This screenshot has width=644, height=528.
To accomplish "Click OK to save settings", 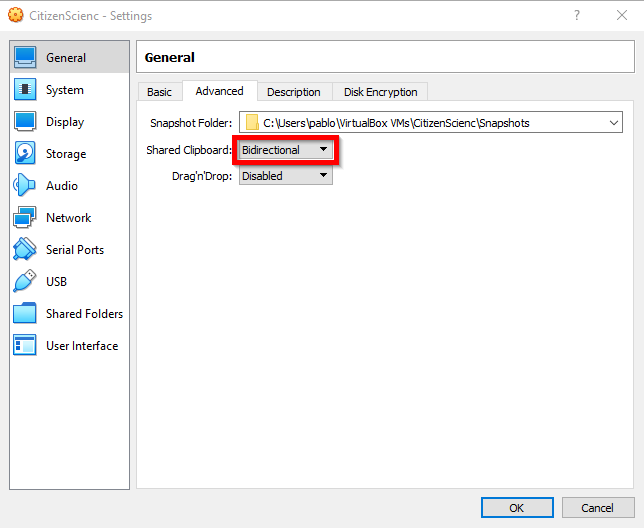I will (517, 508).
